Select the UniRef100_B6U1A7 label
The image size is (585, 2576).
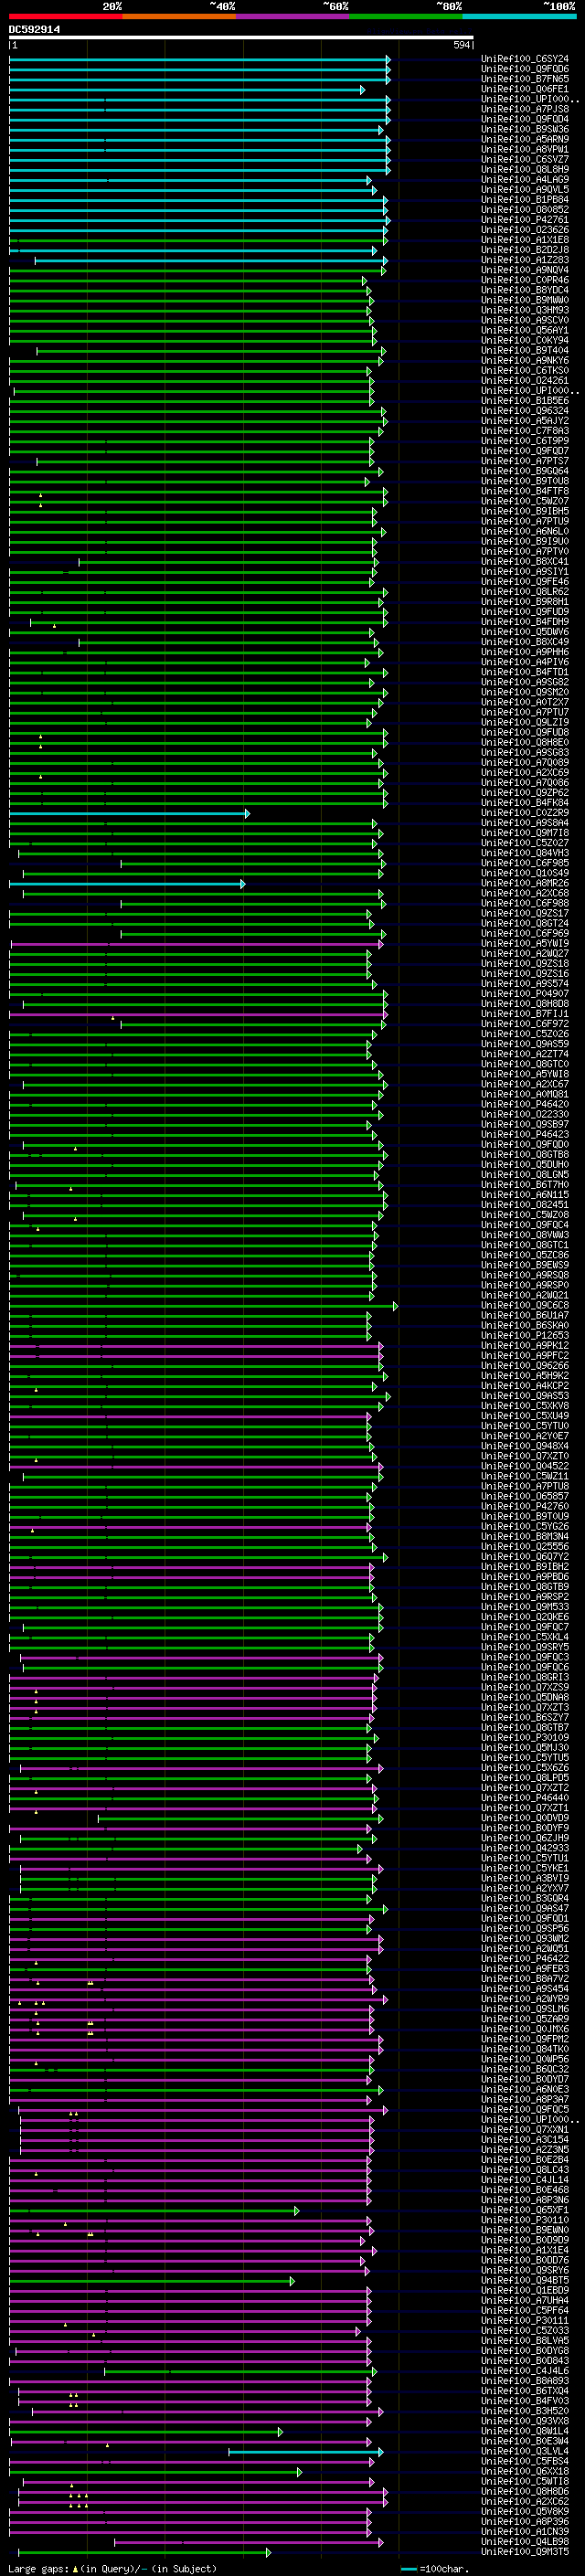click(525, 1316)
